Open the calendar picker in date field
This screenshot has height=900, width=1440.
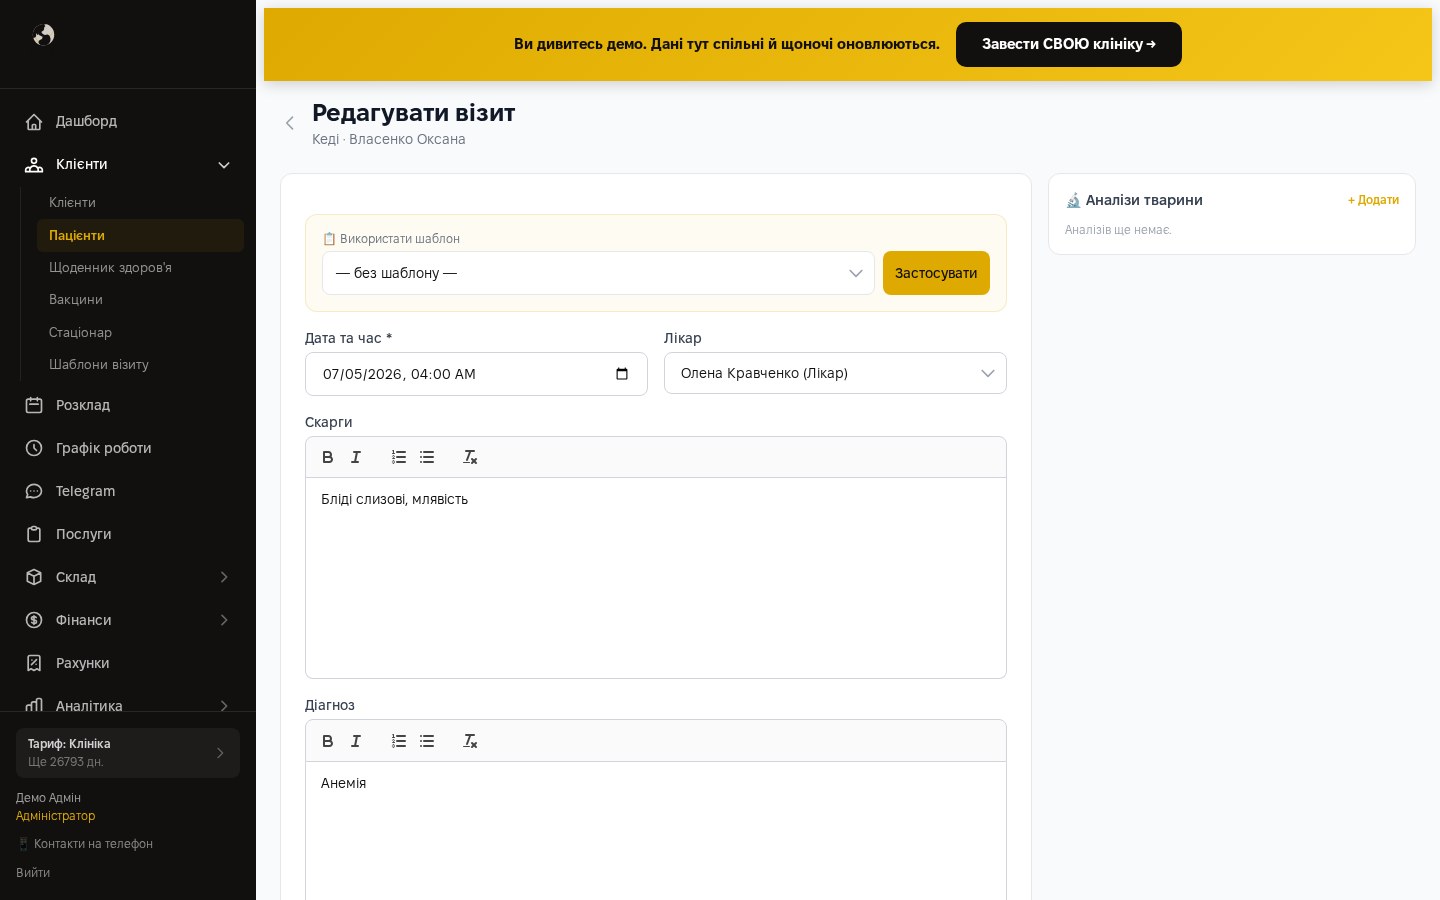622,374
